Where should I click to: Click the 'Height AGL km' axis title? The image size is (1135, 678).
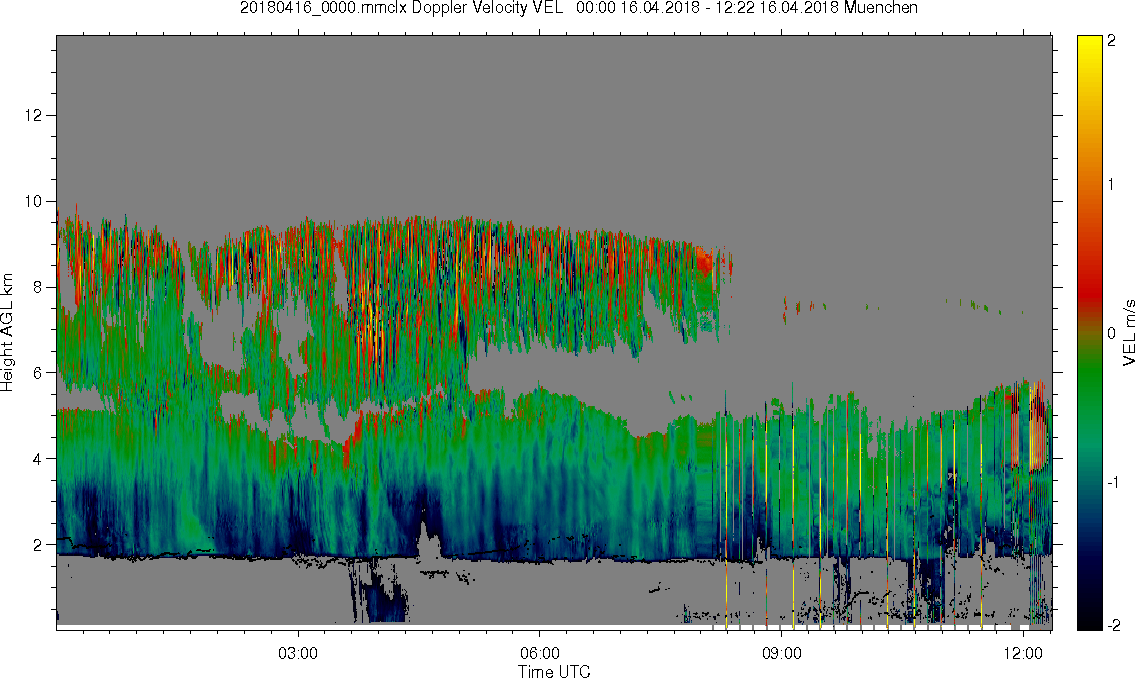7,332
